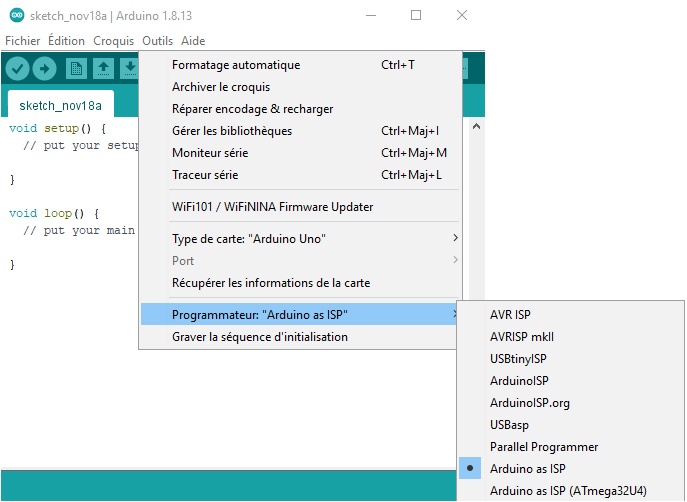Pick the checked Arduino as ISP option
This screenshot has height=502, width=687.
click(527, 469)
